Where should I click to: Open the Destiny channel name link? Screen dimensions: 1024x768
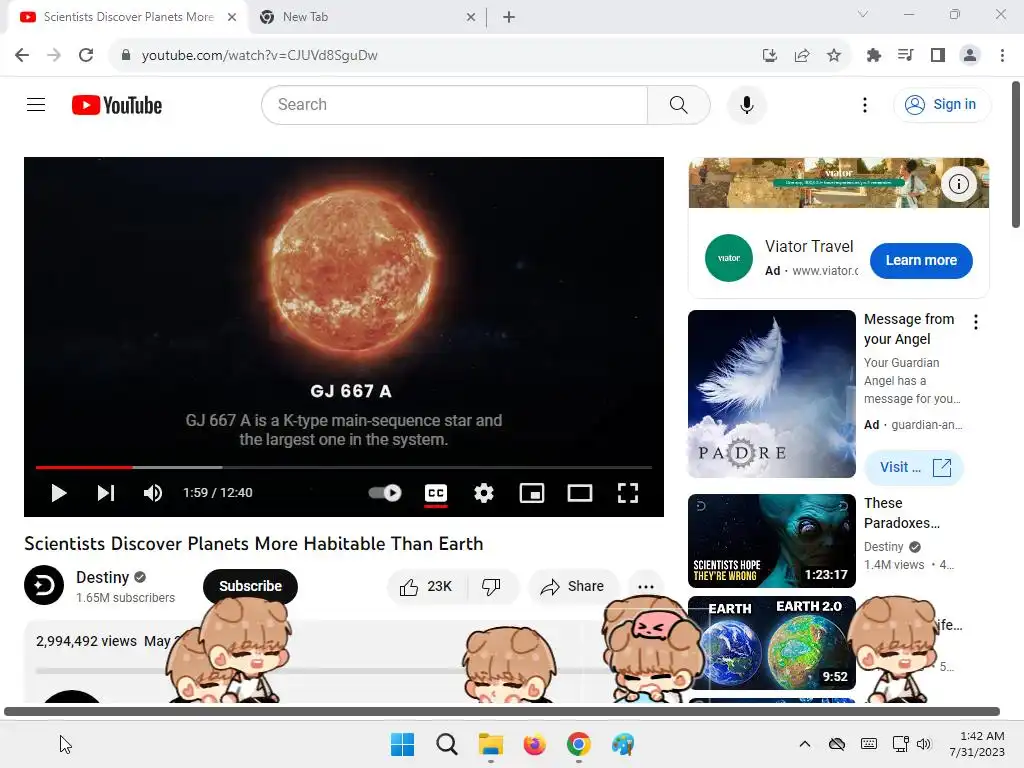(103, 577)
